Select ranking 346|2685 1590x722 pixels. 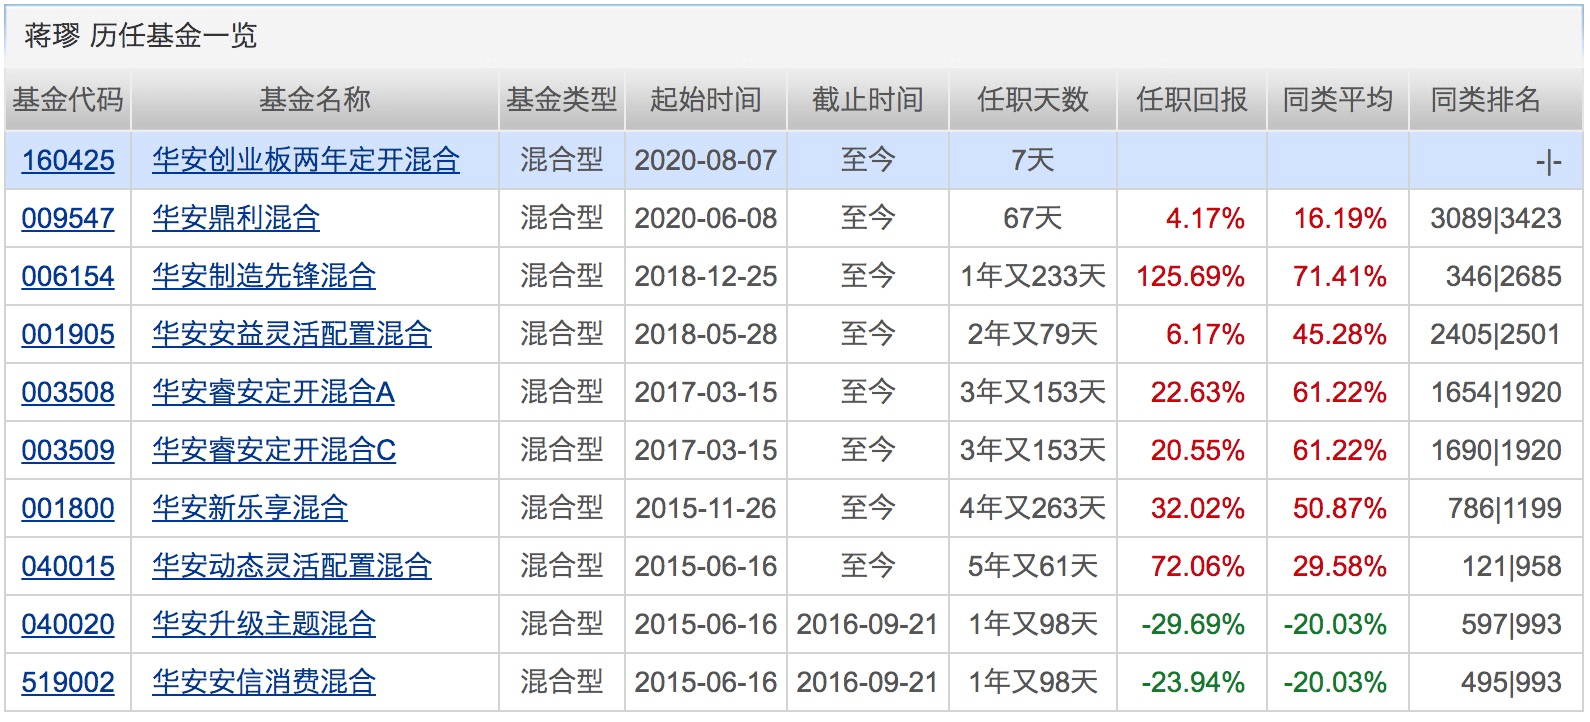(1504, 276)
